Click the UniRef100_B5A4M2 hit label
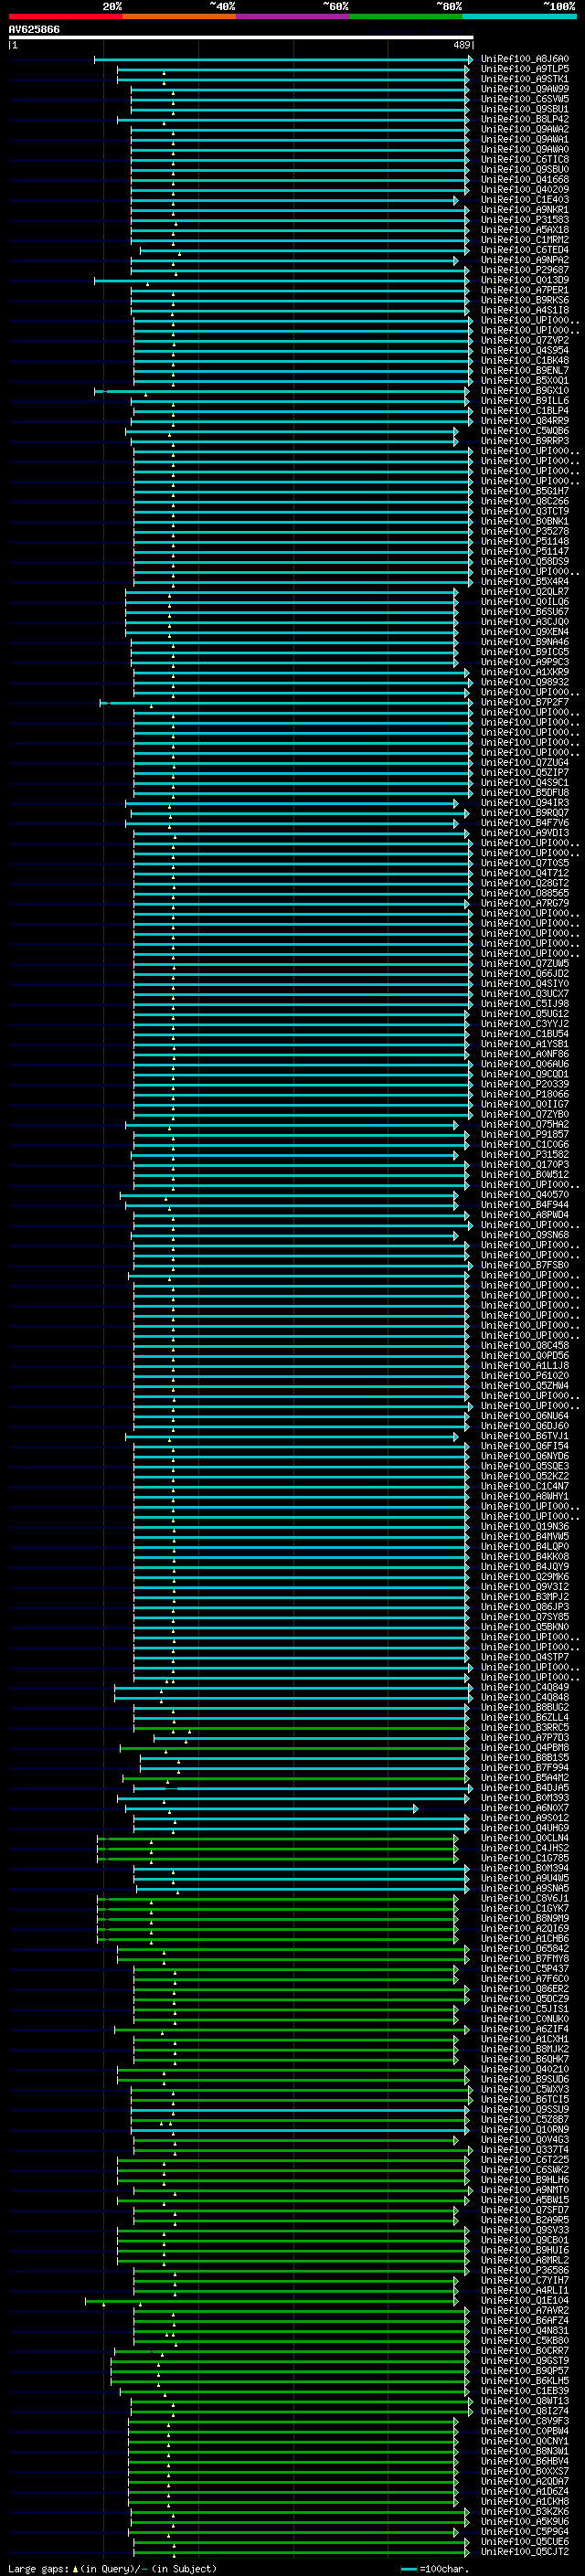This screenshot has width=585, height=2576. point(525,1778)
